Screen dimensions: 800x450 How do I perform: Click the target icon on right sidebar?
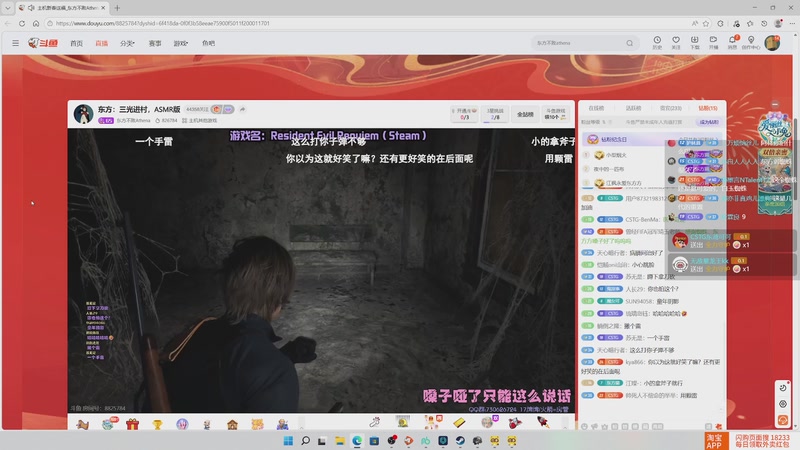783,404
